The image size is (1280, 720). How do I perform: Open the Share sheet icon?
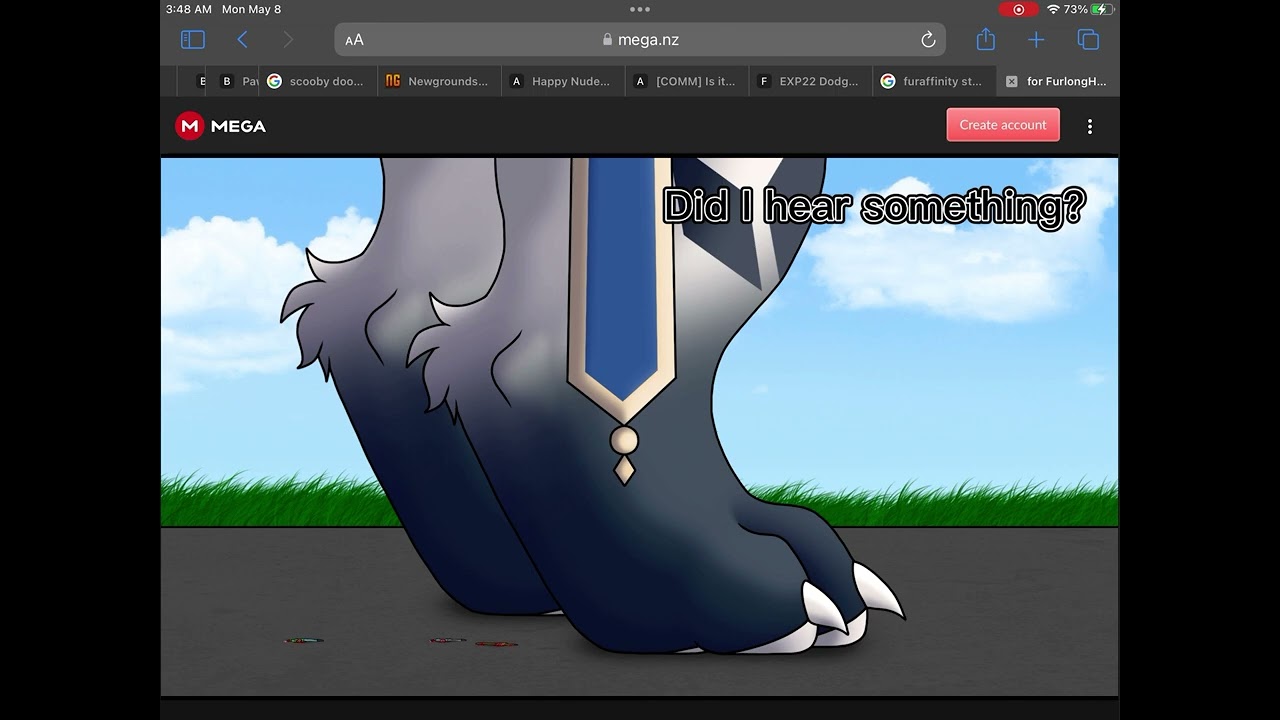(986, 39)
